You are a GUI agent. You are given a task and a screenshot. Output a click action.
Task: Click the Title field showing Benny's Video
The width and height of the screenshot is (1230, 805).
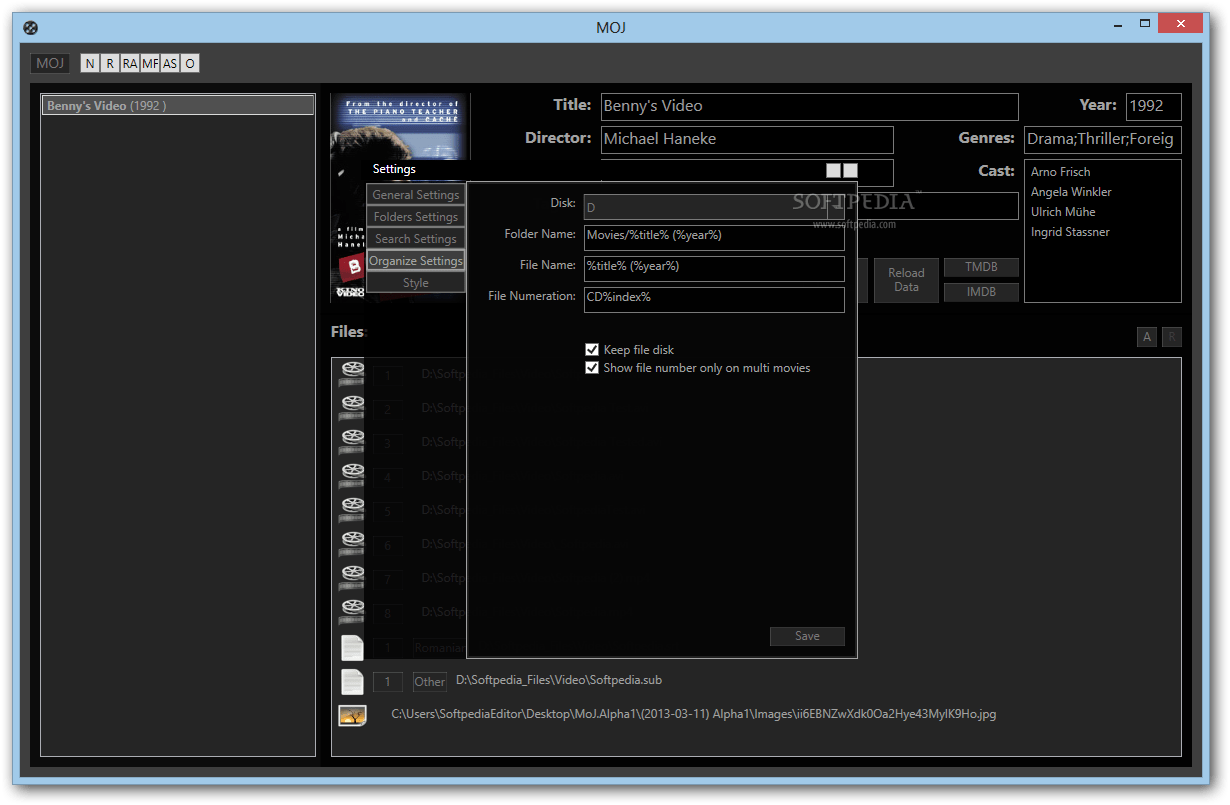tap(810, 107)
